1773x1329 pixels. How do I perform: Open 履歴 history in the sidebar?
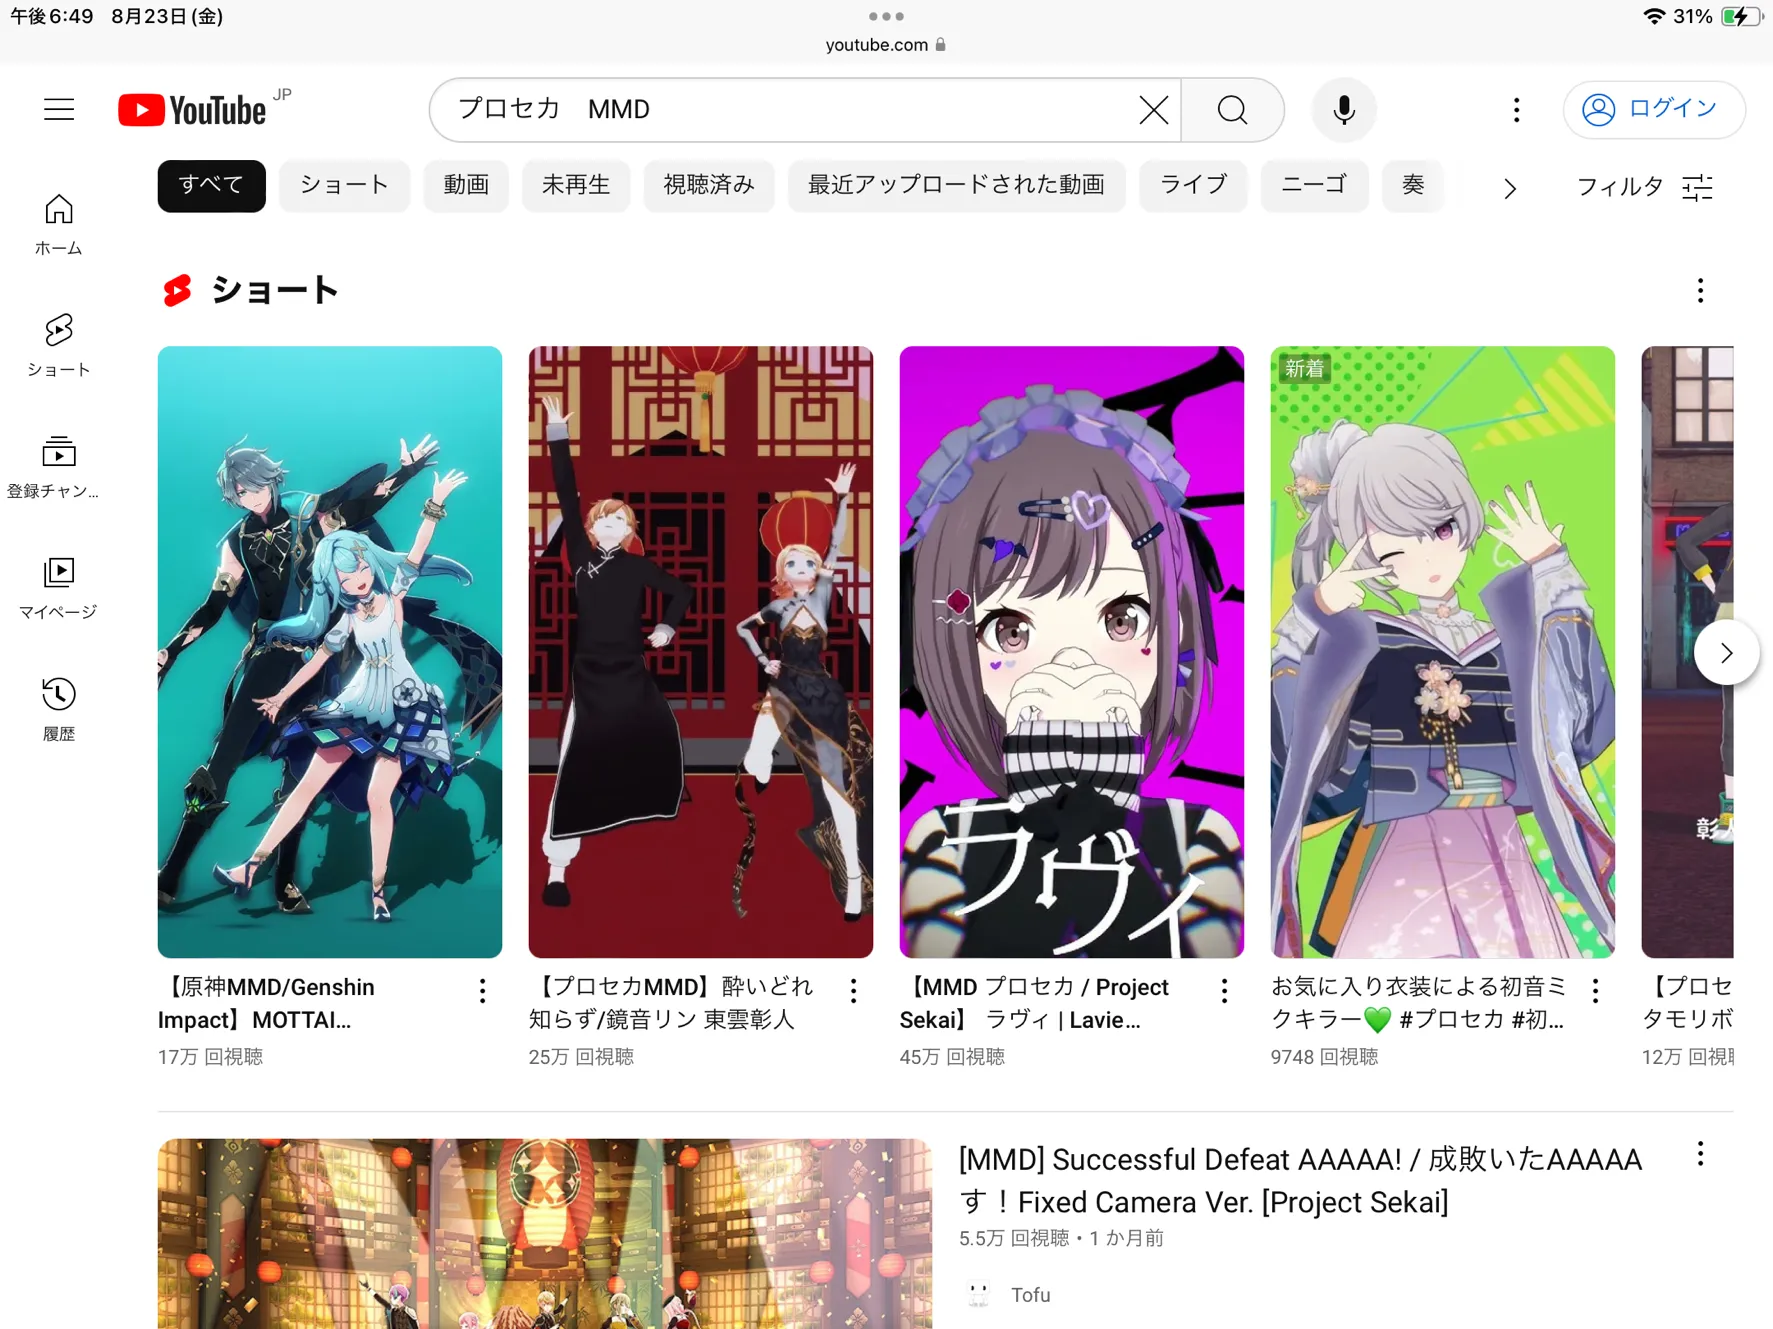point(58,710)
